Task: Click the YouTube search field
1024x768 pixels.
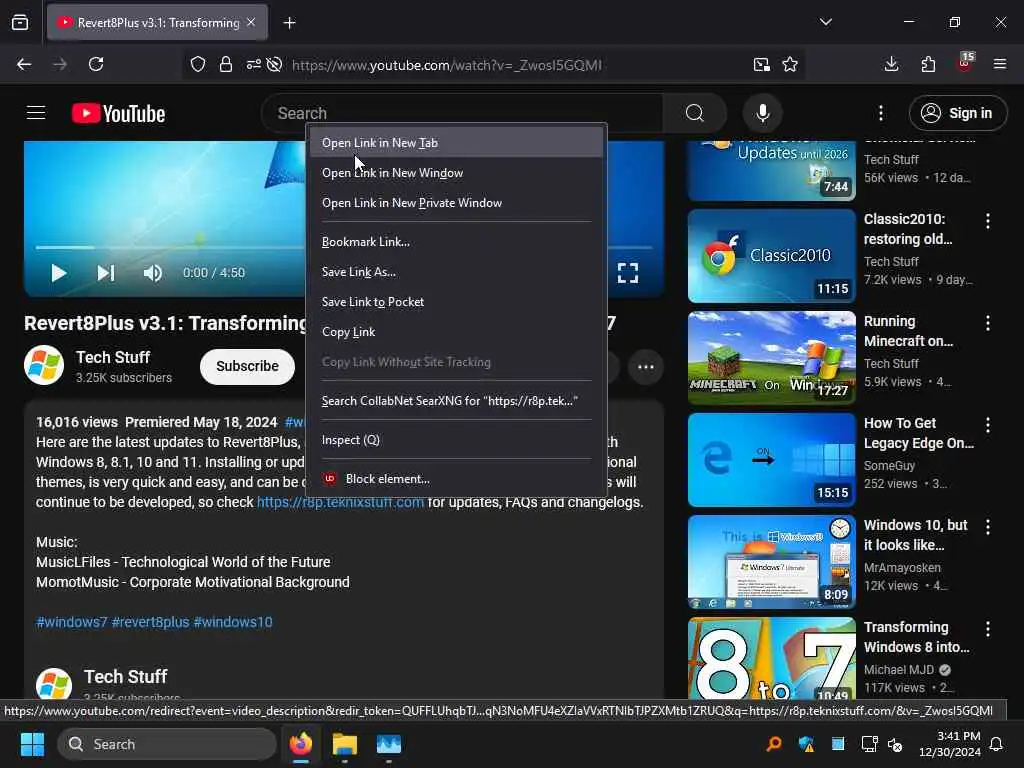Action: point(462,113)
